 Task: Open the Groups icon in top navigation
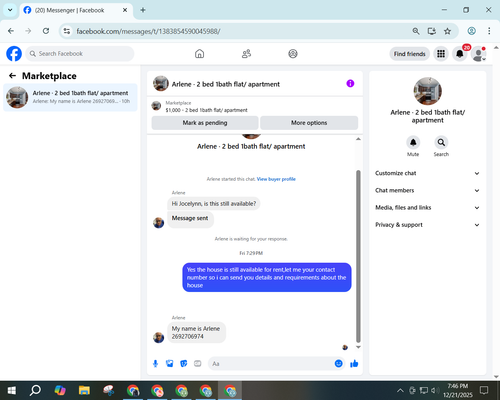[293, 54]
